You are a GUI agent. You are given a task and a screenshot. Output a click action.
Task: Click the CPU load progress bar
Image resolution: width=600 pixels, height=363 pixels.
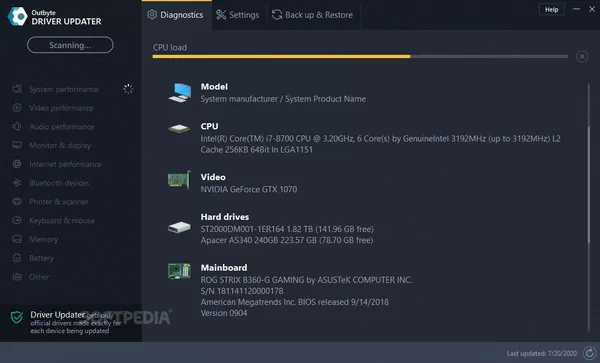tap(360, 57)
